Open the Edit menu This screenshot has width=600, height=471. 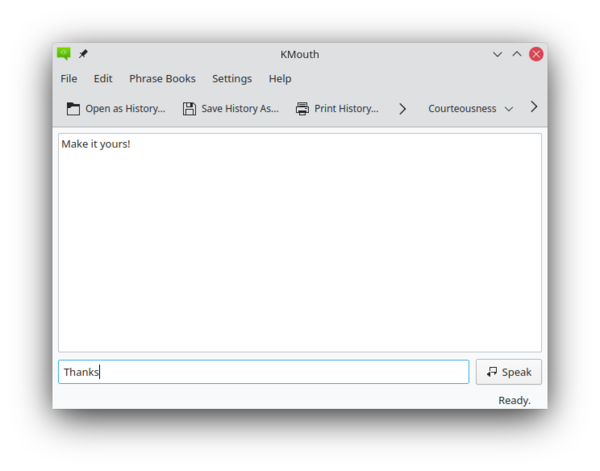pyautogui.click(x=103, y=78)
